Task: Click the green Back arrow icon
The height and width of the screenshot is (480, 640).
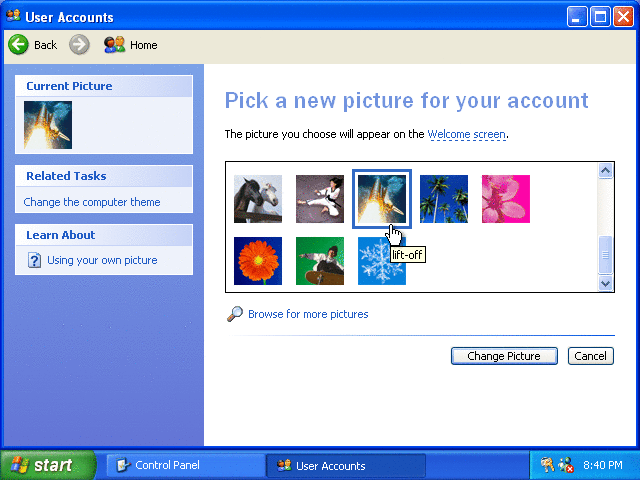Action: [18, 44]
